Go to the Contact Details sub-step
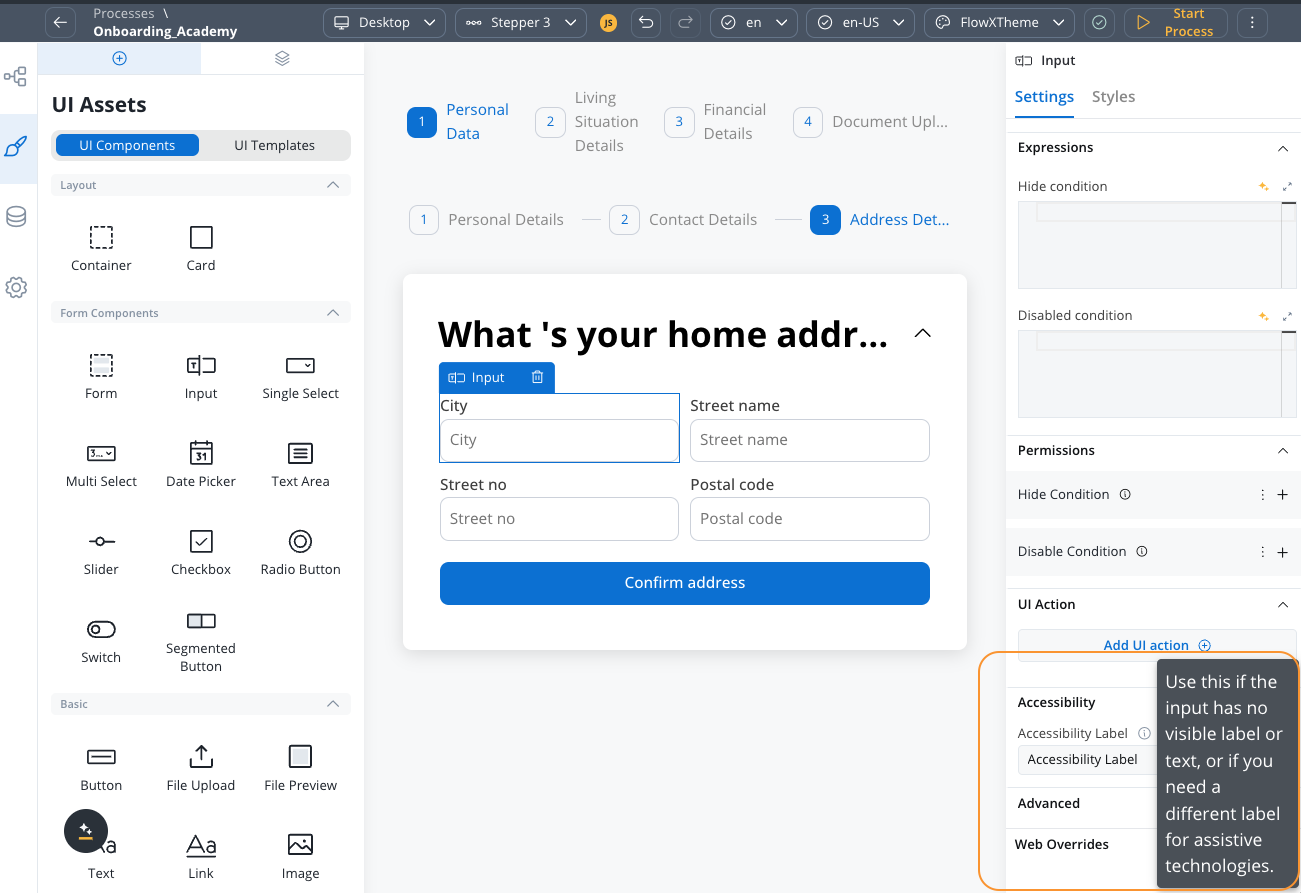1301x893 pixels. click(x=683, y=220)
